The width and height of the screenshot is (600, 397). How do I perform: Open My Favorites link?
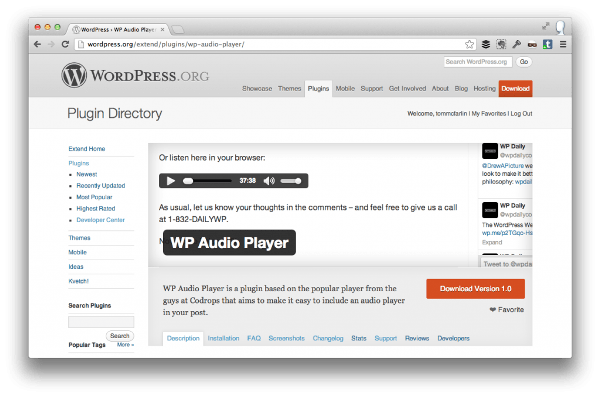coord(489,114)
